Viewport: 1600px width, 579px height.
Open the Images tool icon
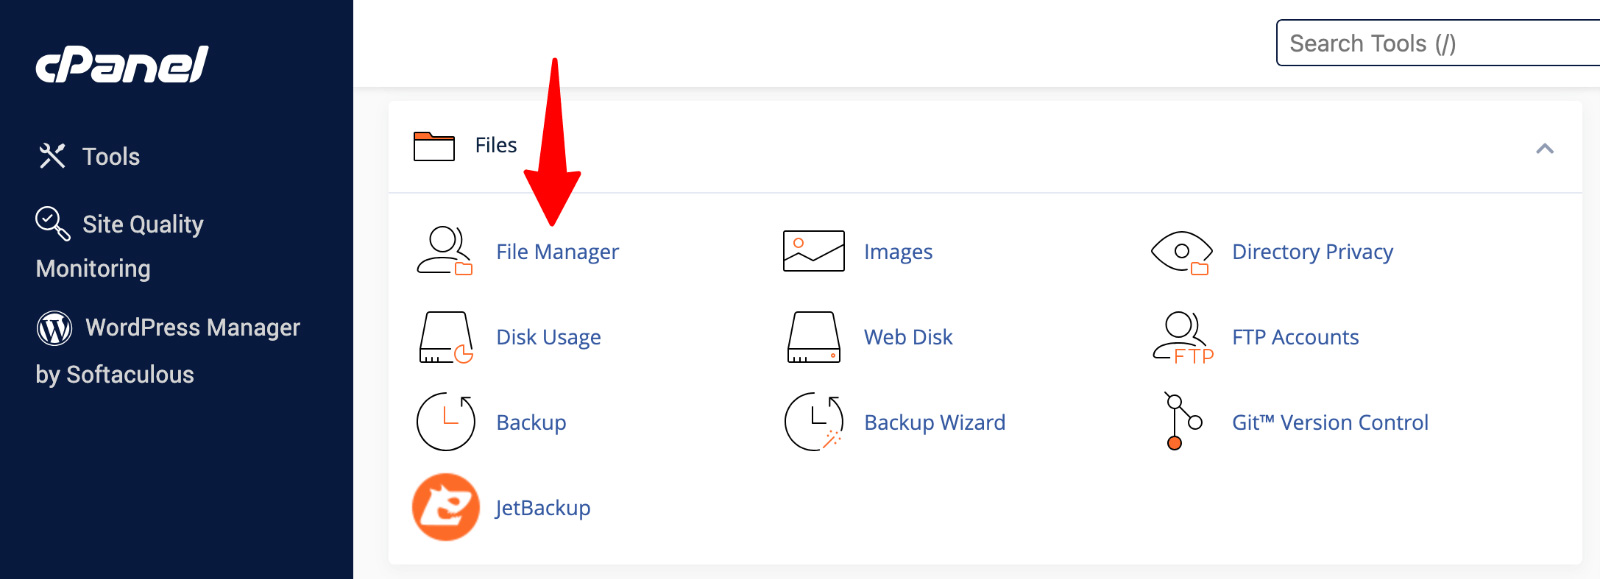[813, 251]
